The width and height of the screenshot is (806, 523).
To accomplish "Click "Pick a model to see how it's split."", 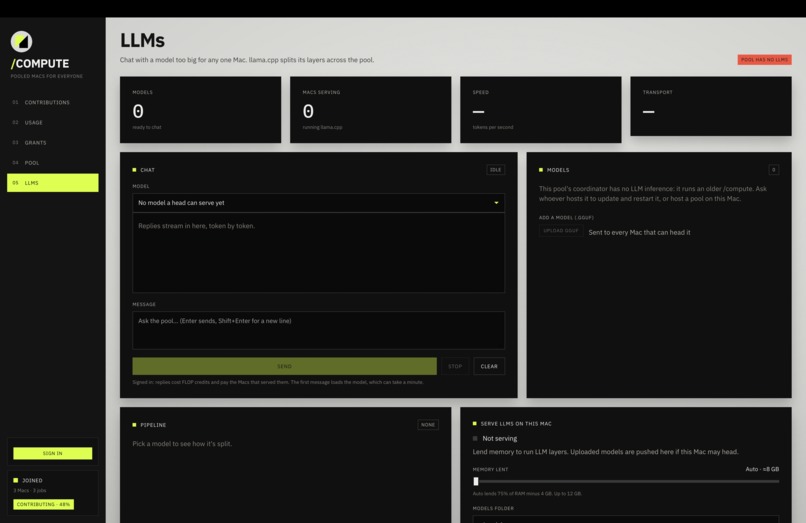I will 182,444.
